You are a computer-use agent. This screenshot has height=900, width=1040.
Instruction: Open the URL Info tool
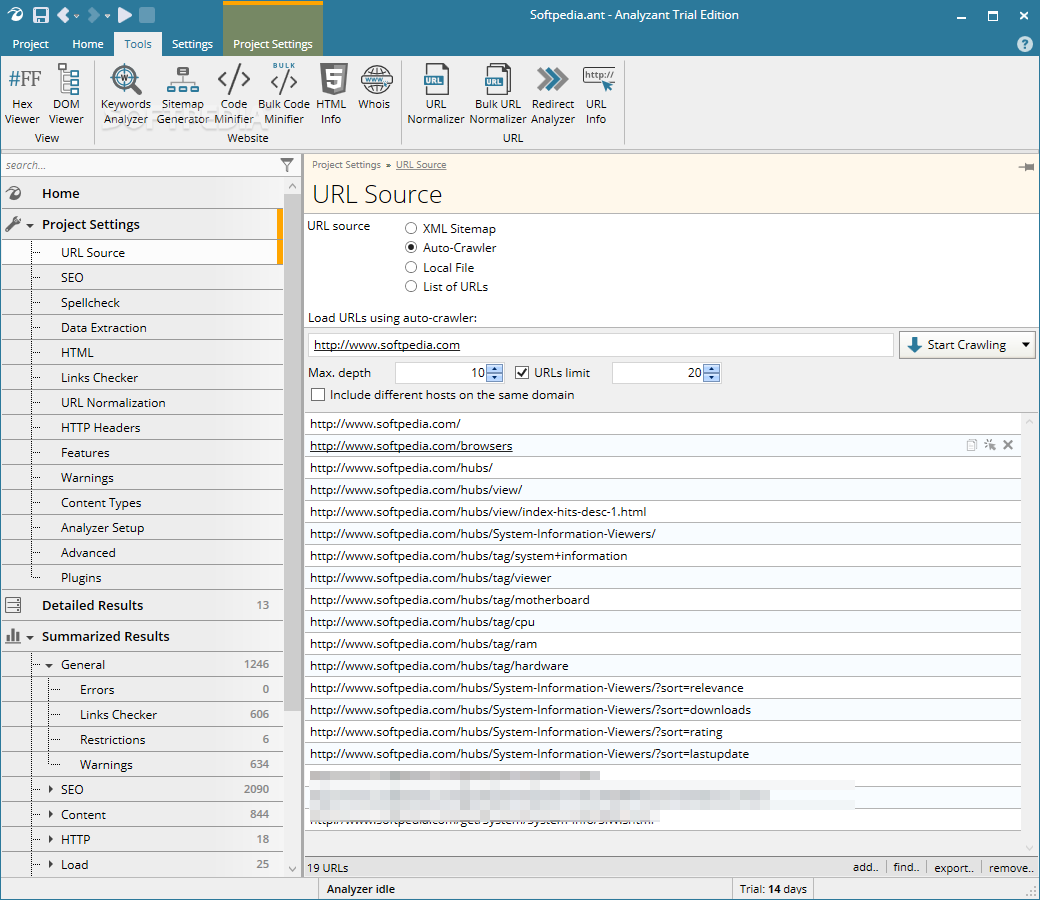tap(596, 95)
